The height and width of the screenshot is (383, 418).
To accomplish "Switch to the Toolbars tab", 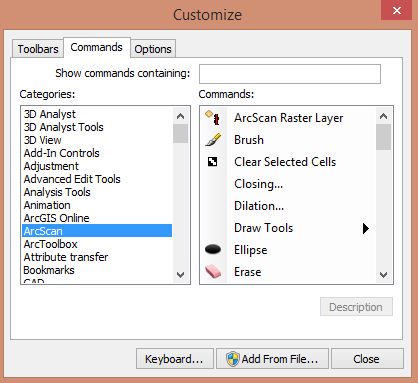I will coord(38,49).
